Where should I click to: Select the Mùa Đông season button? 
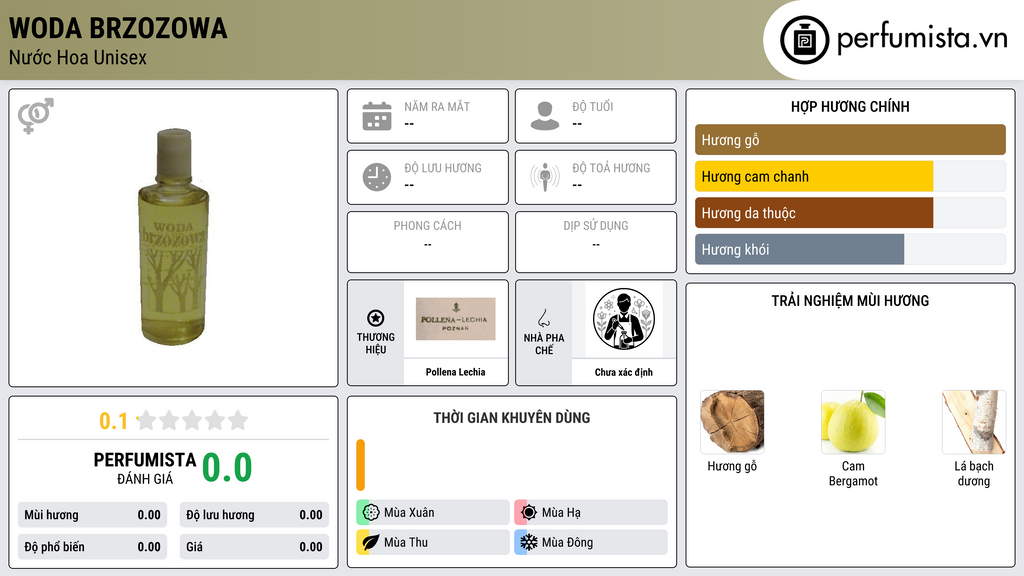[591, 543]
